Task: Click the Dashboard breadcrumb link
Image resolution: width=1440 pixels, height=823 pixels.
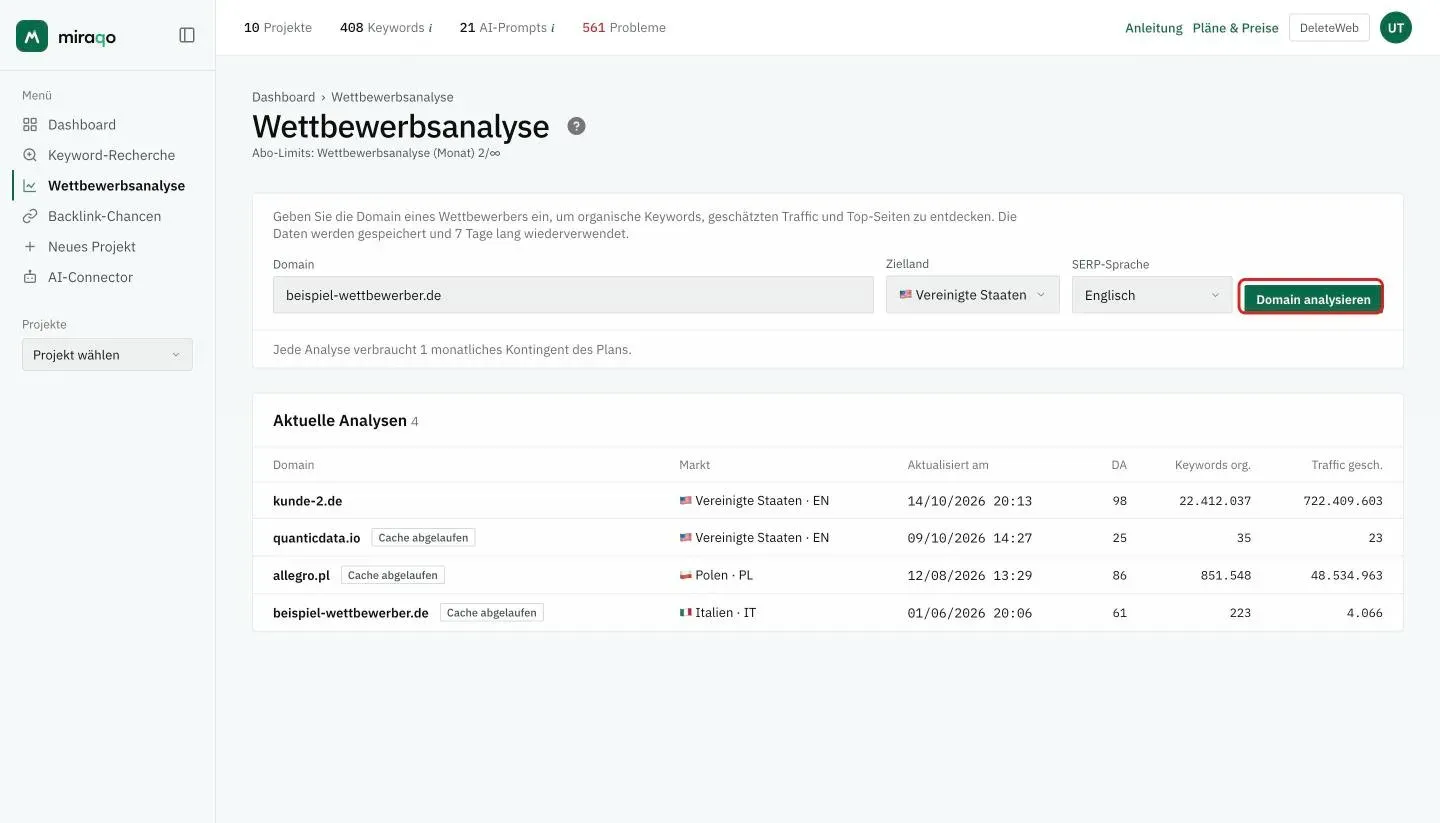Action: 283,97
